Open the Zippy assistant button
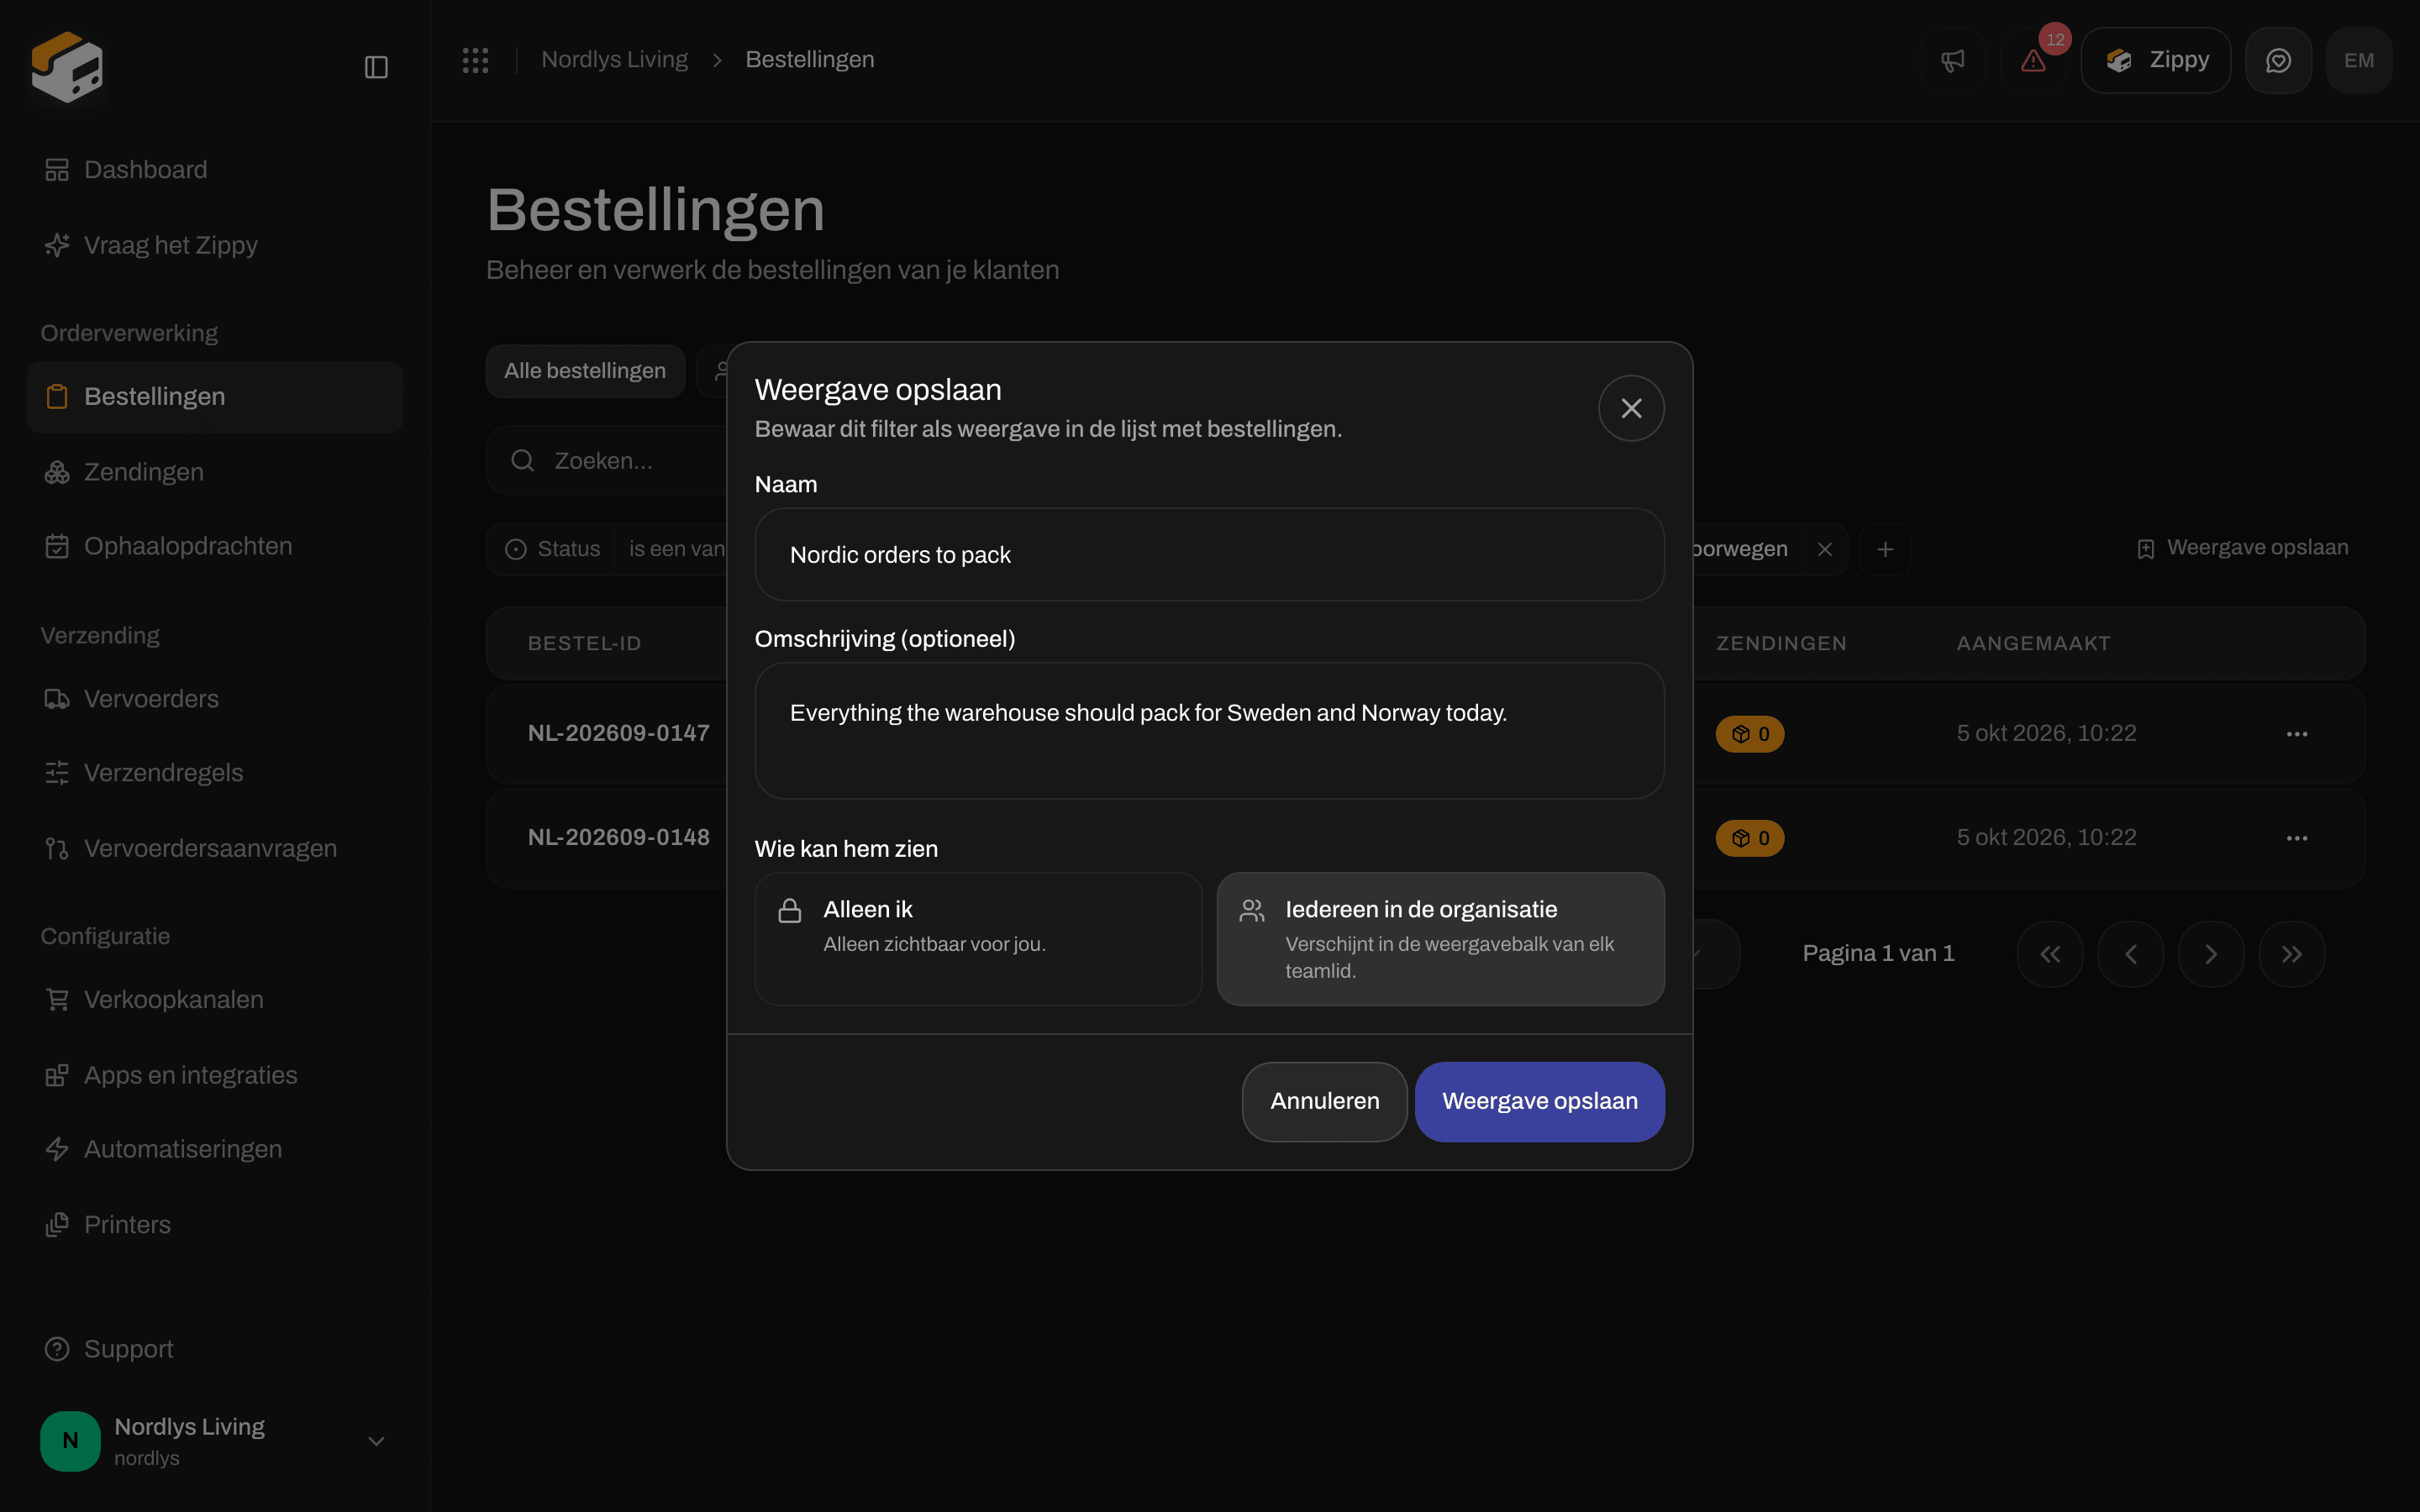Viewport: 2420px width, 1512px height. tap(2155, 60)
